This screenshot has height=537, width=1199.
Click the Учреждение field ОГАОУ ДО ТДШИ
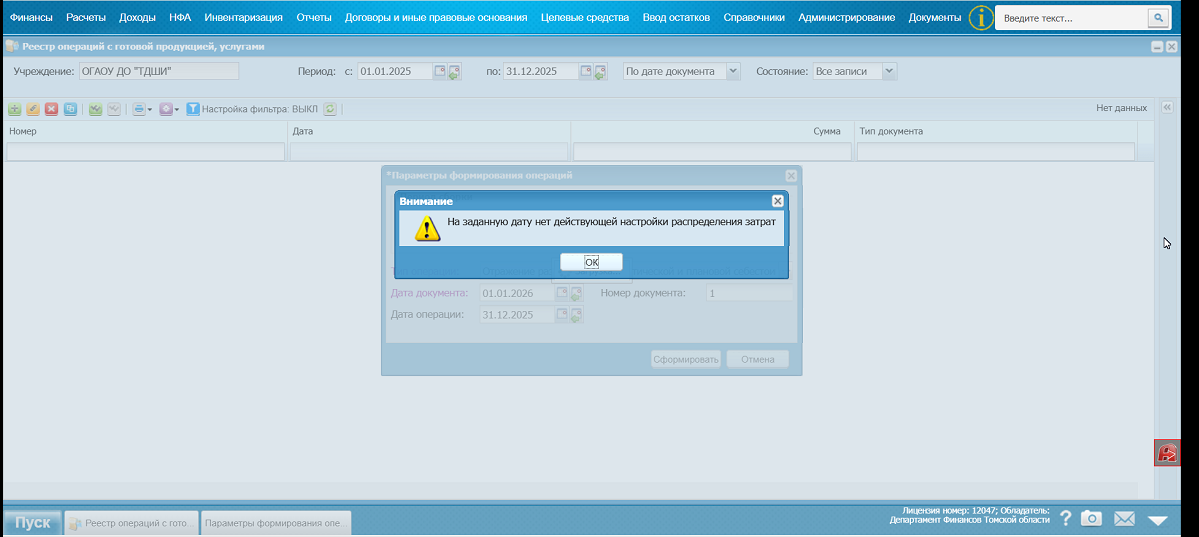[x=158, y=71]
